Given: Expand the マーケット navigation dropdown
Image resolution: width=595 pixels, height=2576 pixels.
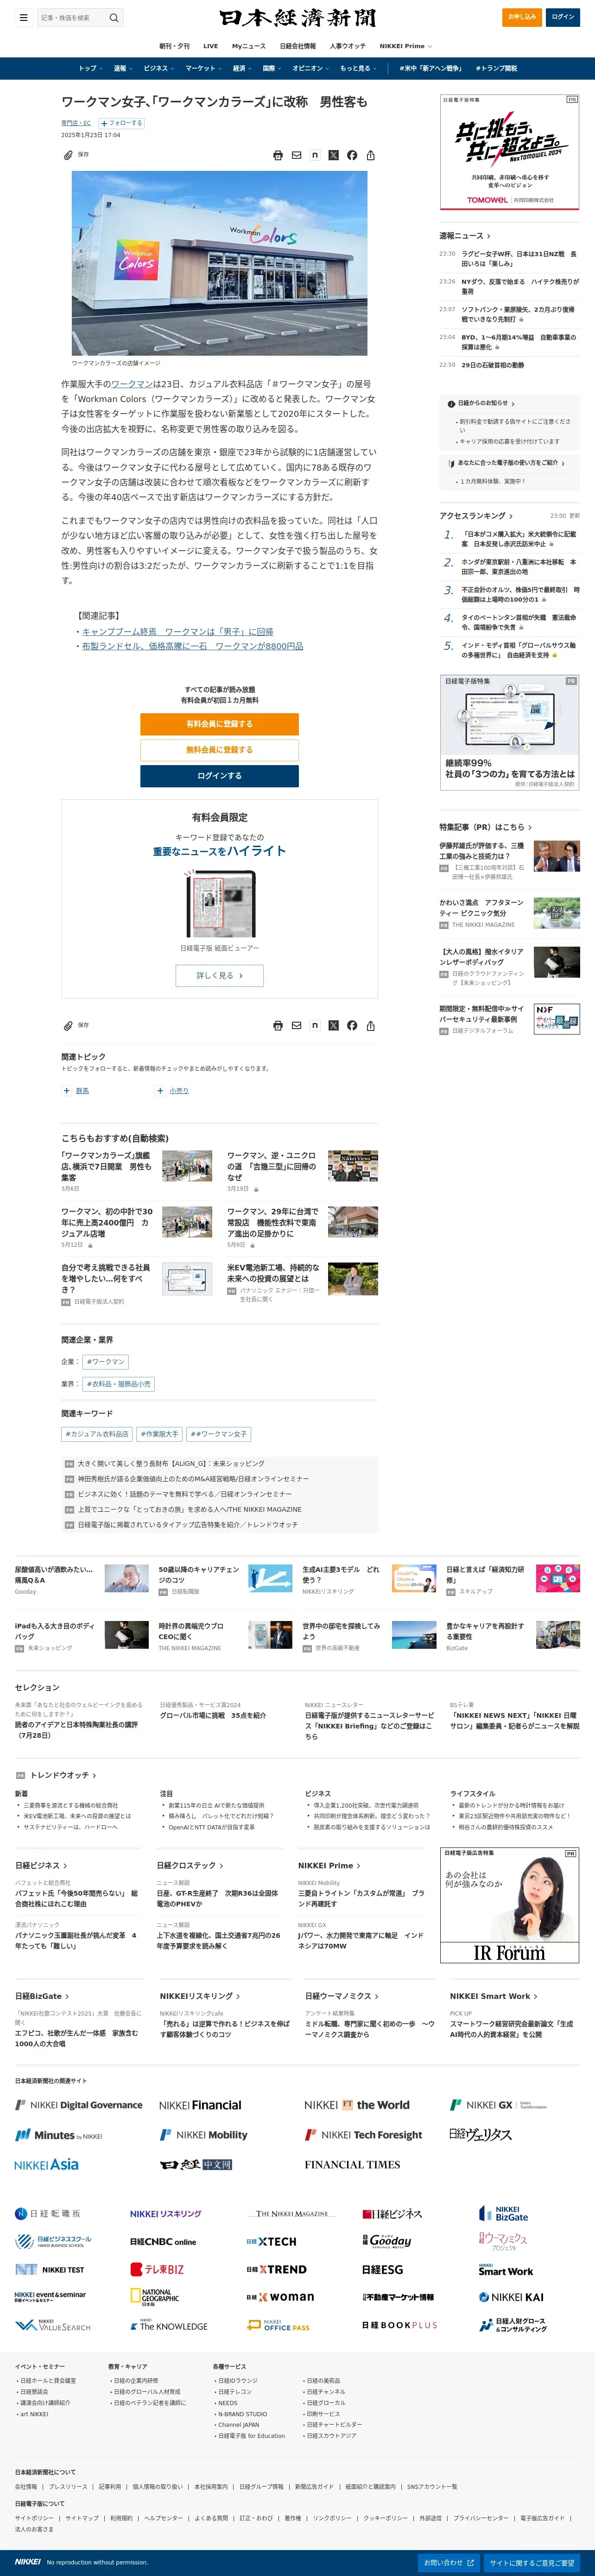Looking at the screenshot, I should 203,68.
